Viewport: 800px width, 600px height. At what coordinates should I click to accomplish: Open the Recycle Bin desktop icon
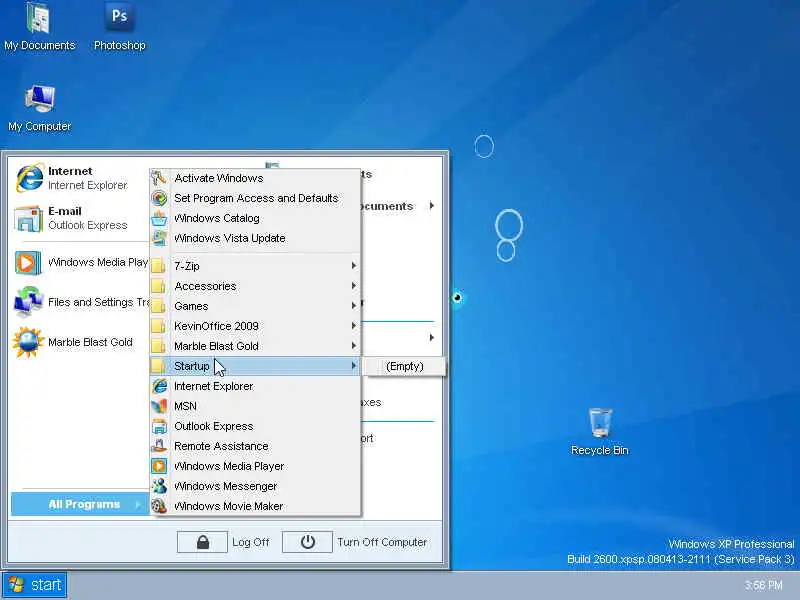[x=599, y=432]
